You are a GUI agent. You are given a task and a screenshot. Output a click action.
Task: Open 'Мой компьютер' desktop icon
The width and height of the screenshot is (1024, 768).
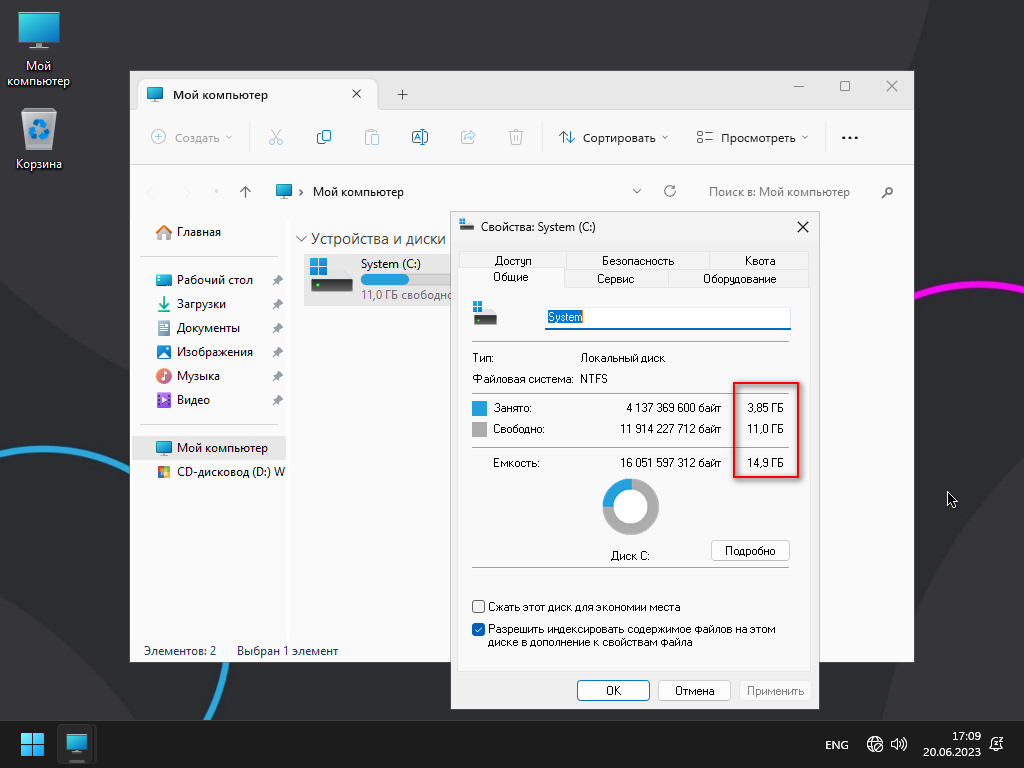[39, 50]
